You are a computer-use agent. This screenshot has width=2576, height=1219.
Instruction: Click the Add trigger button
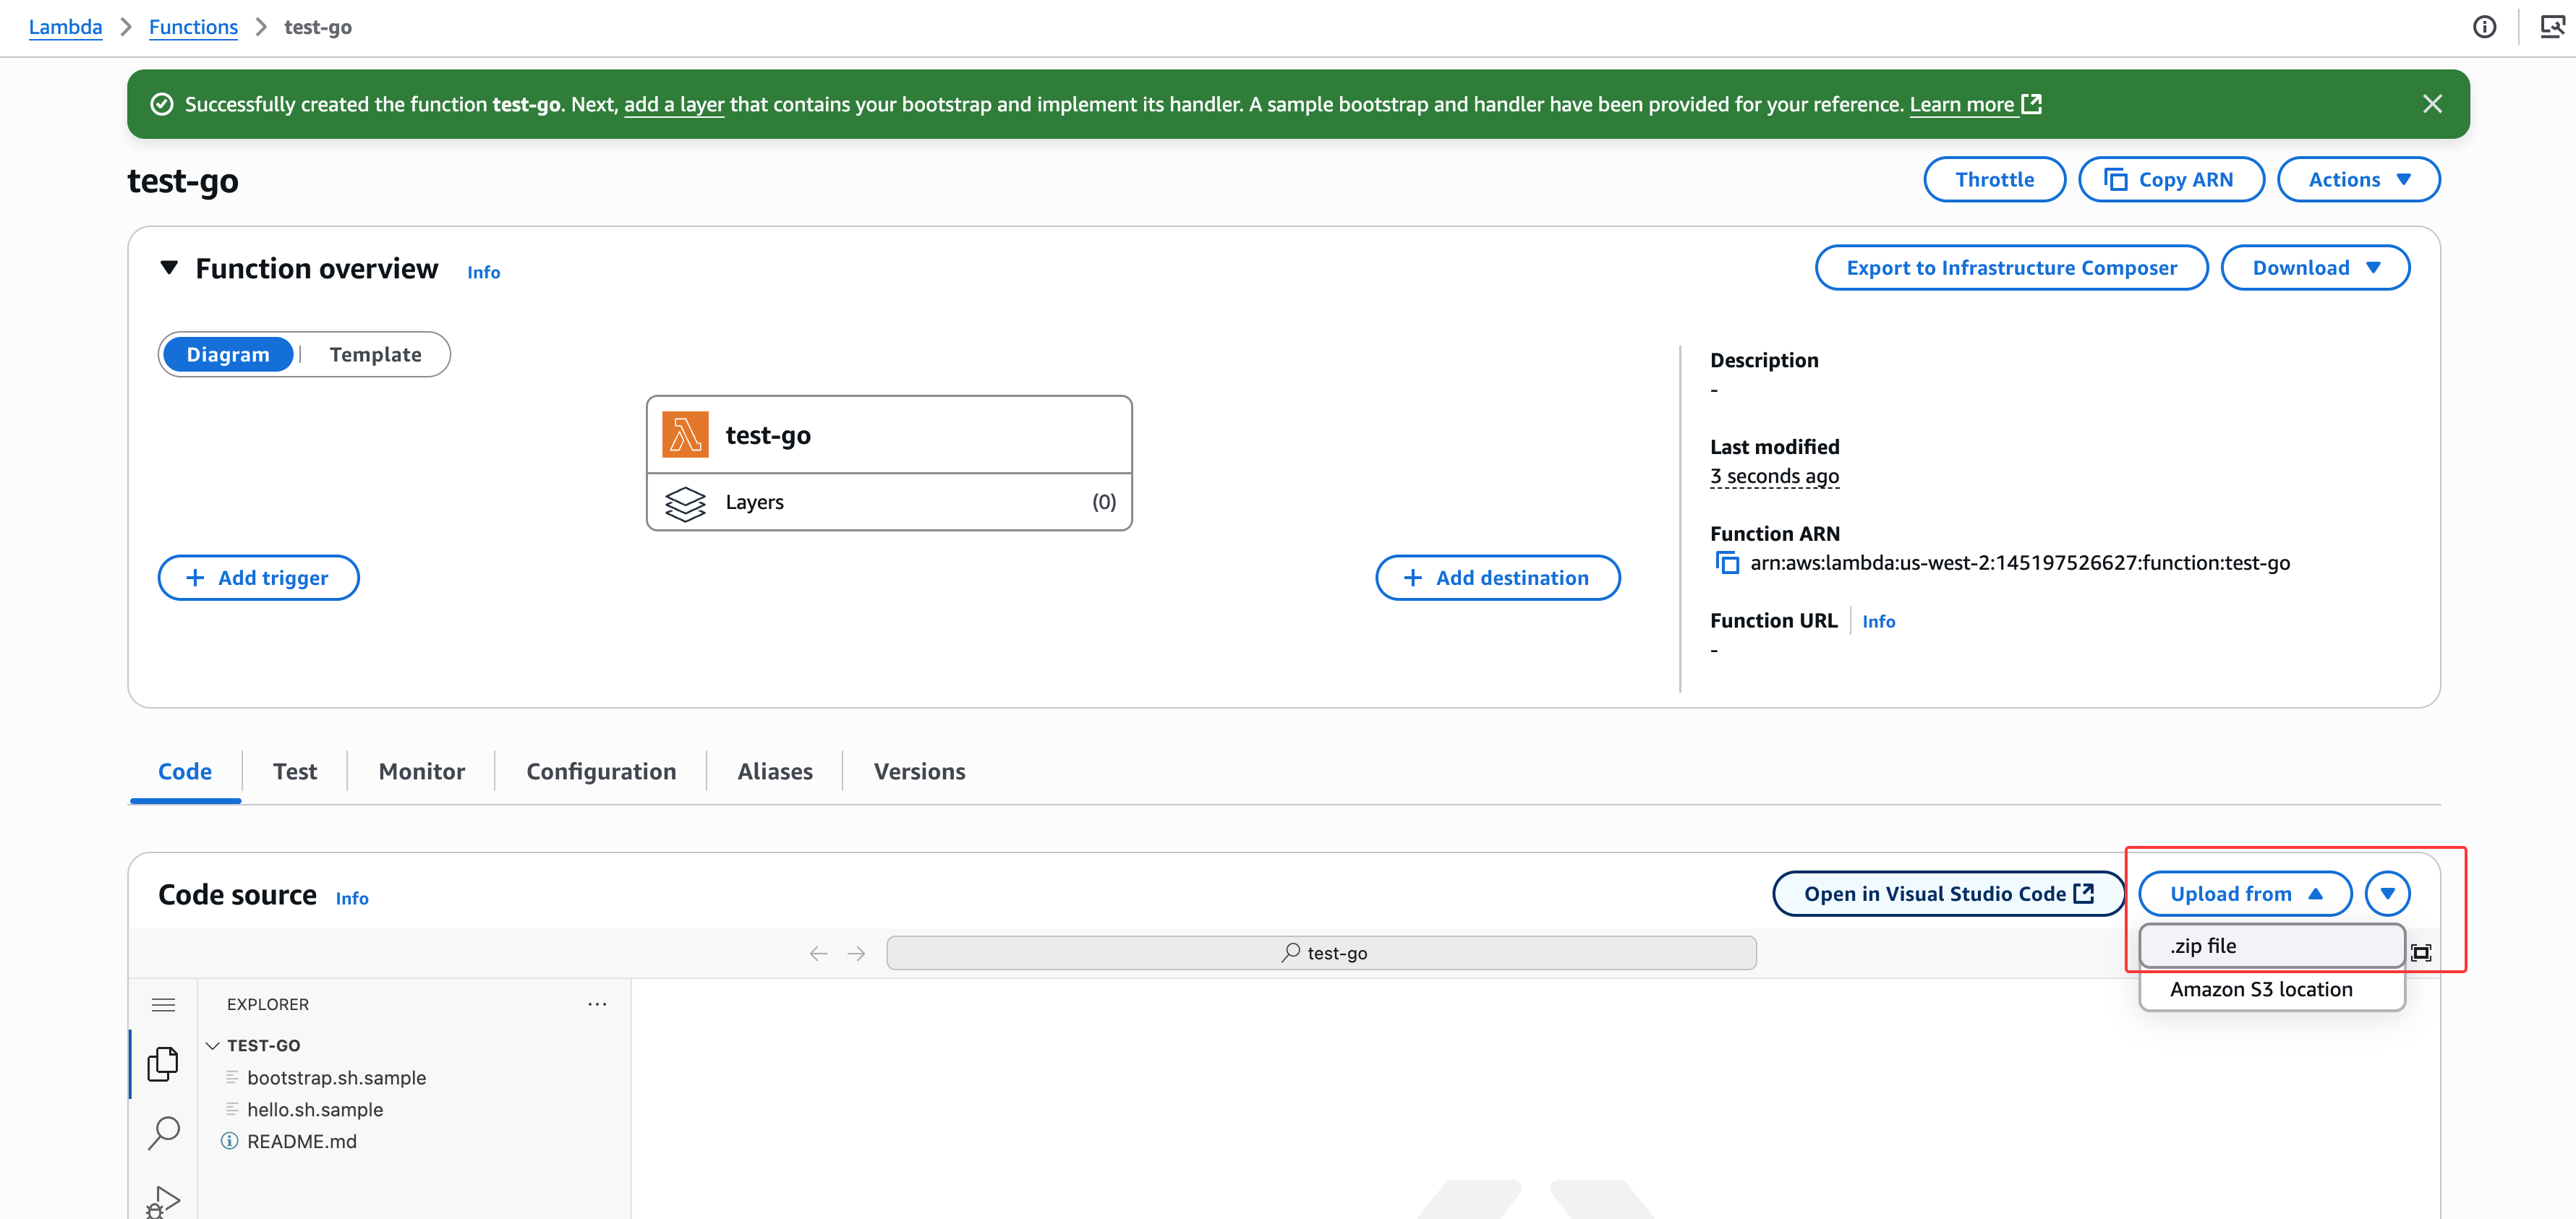click(x=258, y=578)
